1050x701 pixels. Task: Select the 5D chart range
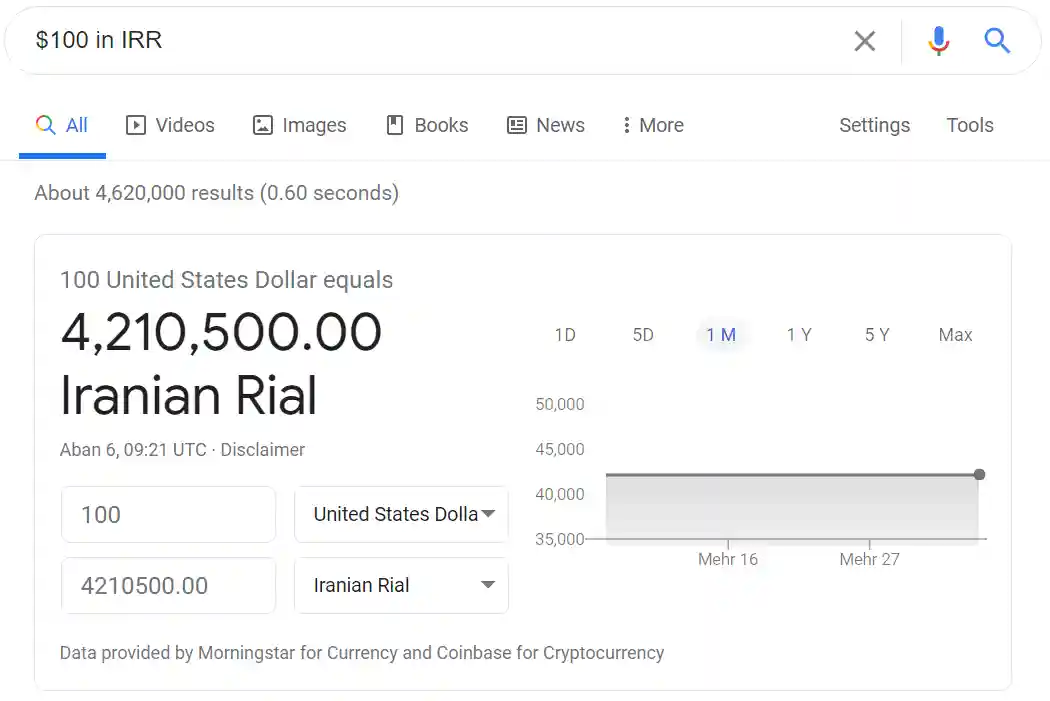click(643, 335)
